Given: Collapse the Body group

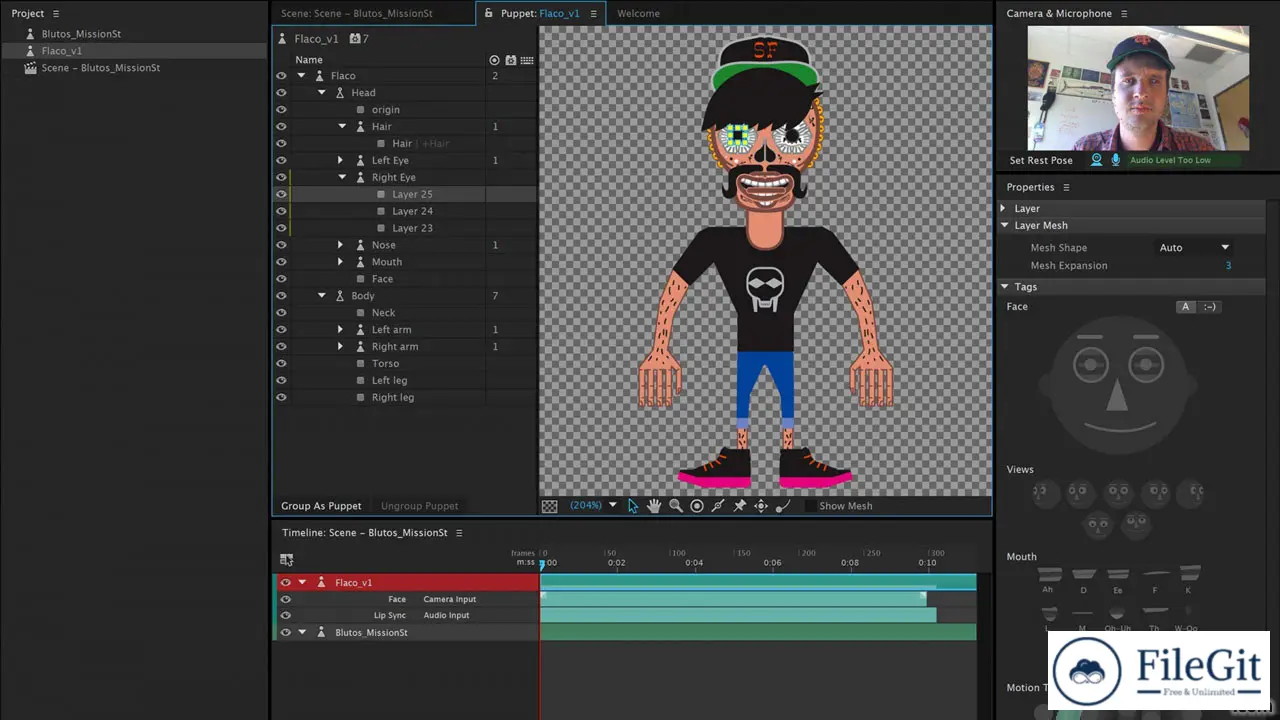Looking at the screenshot, I should (322, 296).
